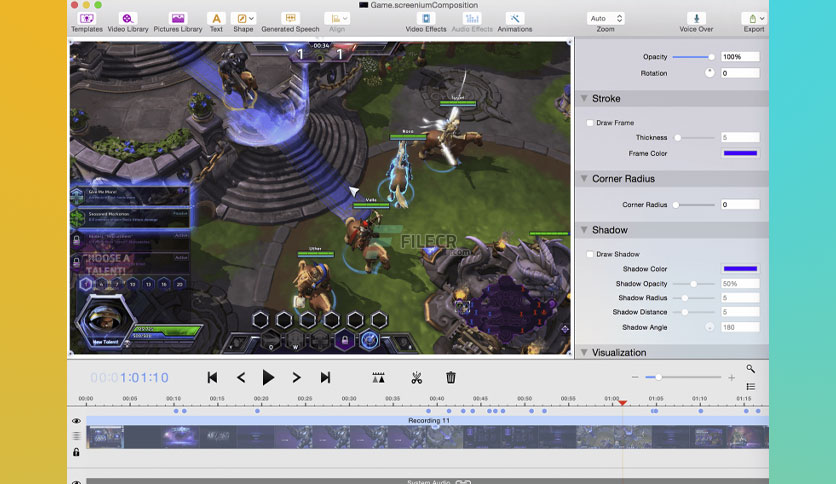Click the Corner Radius slider

pyautogui.click(x=694, y=205)
